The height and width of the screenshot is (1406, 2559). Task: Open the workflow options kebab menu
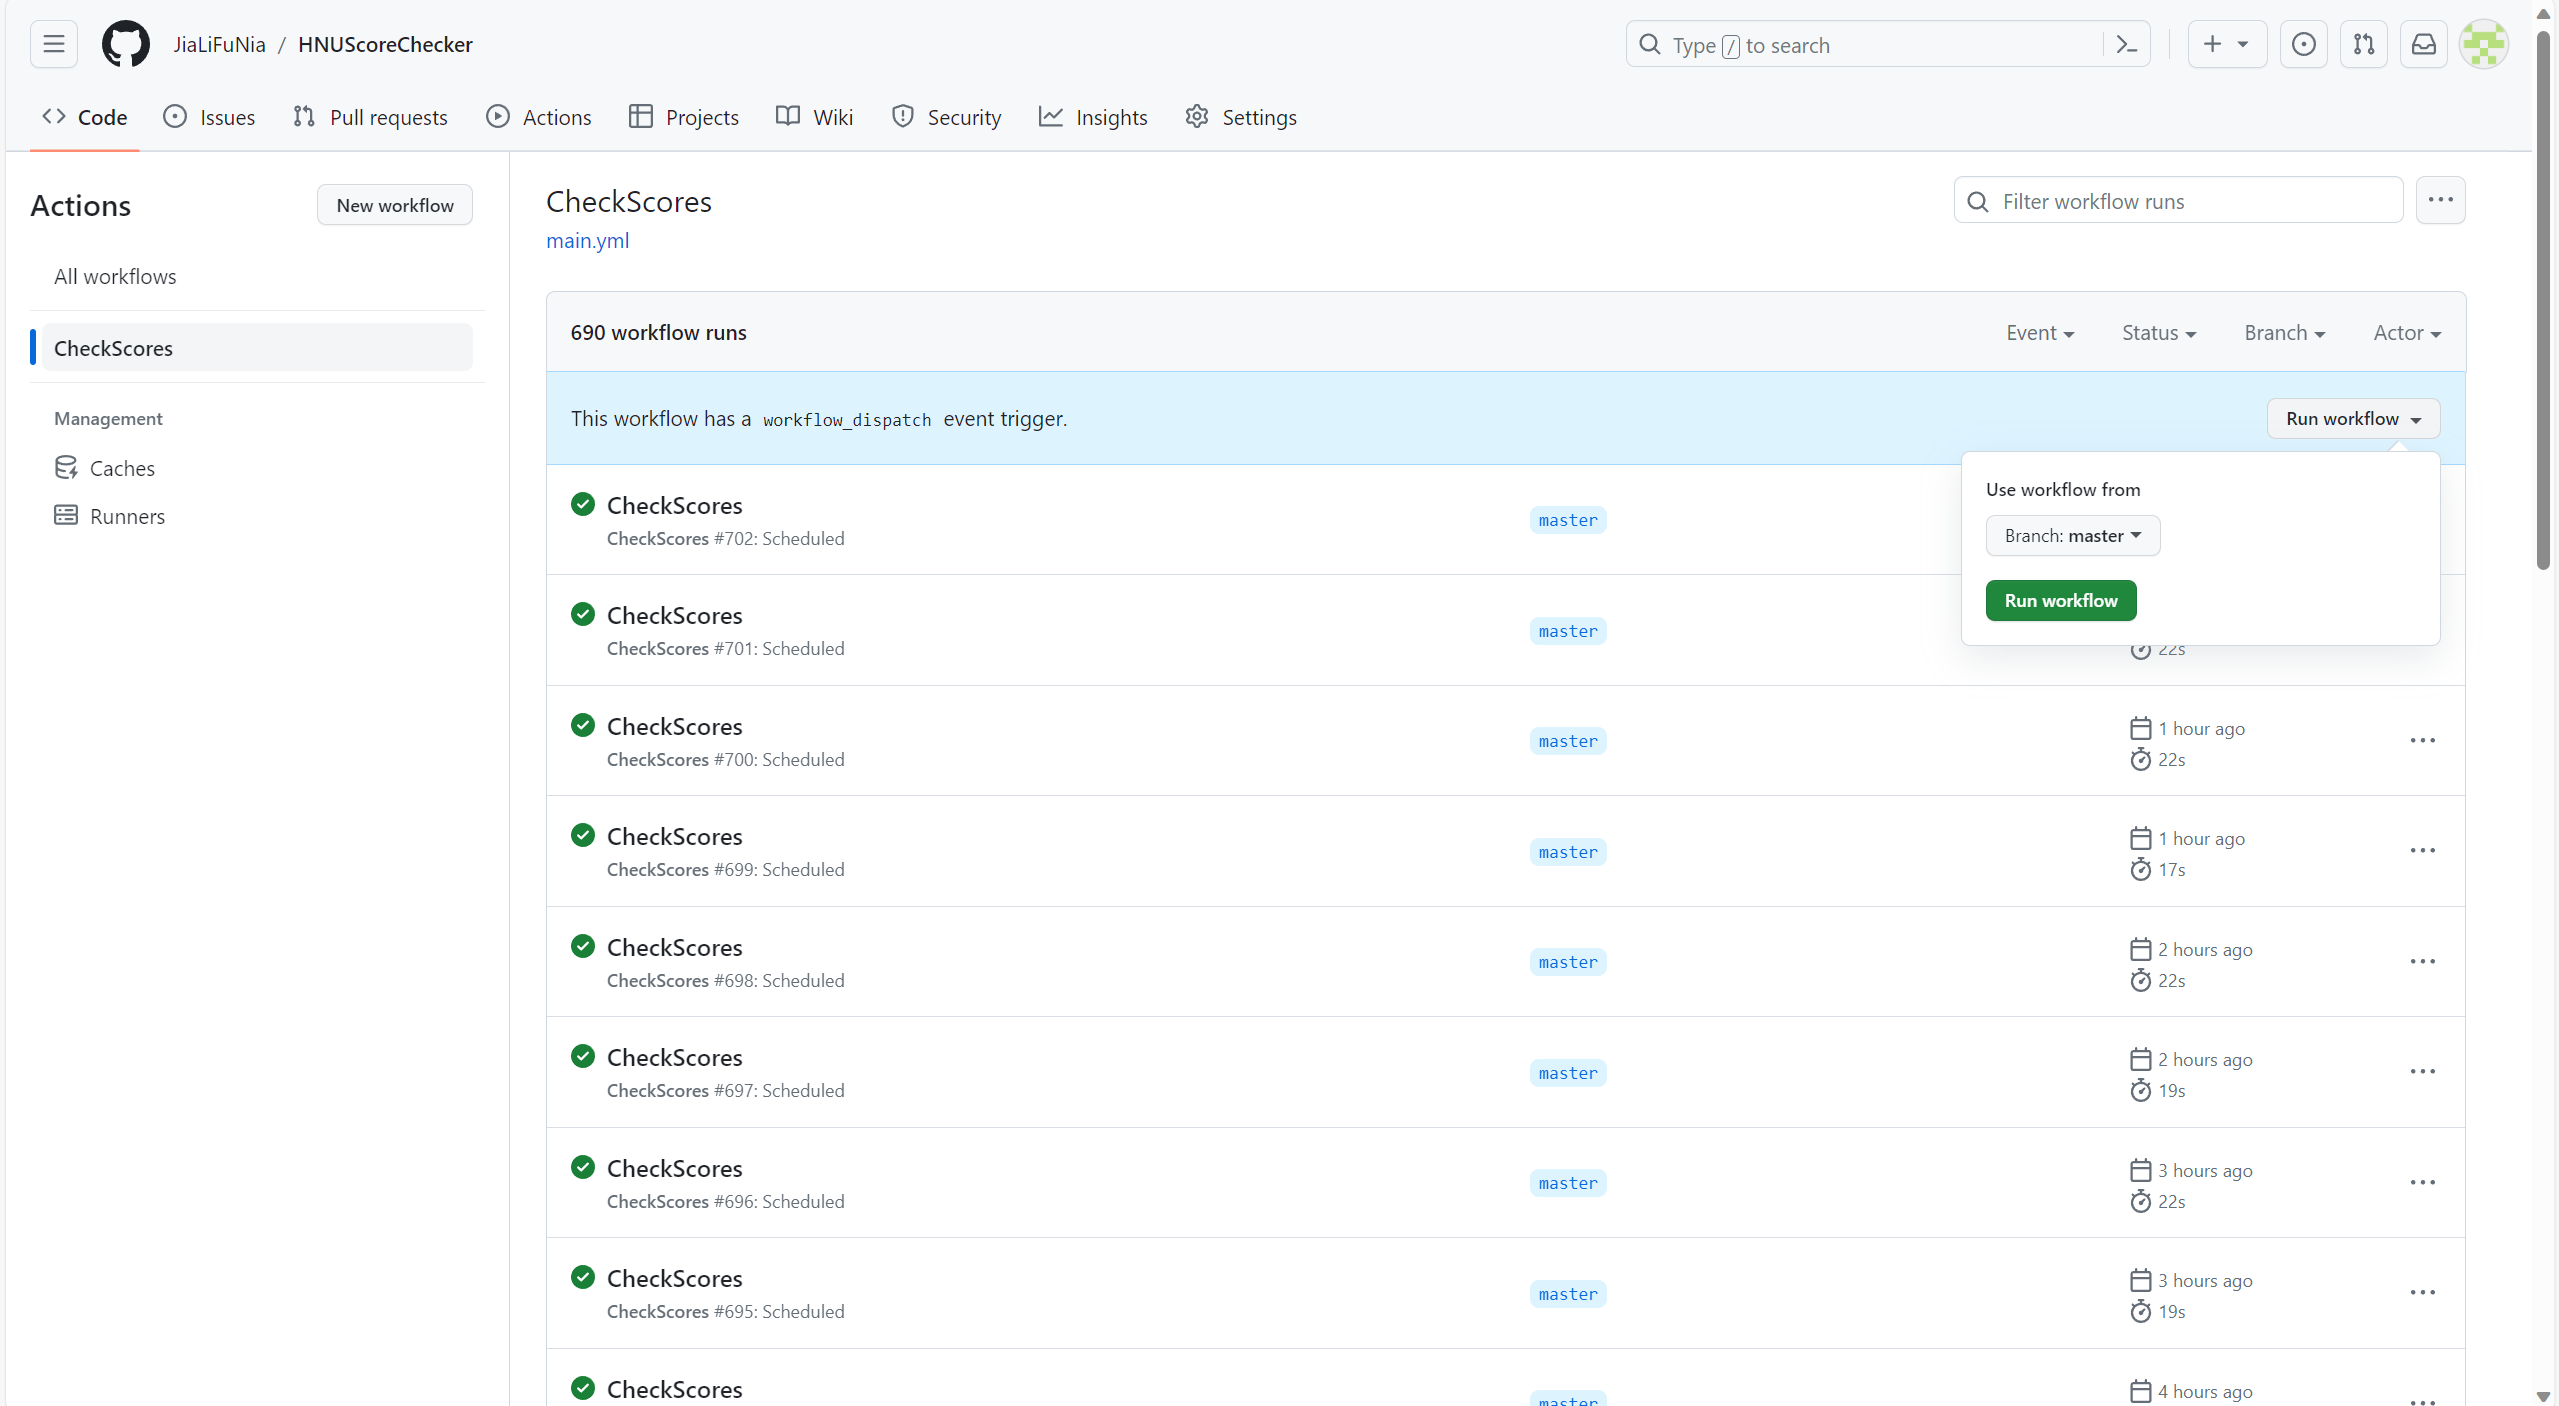coord(2440,200)
